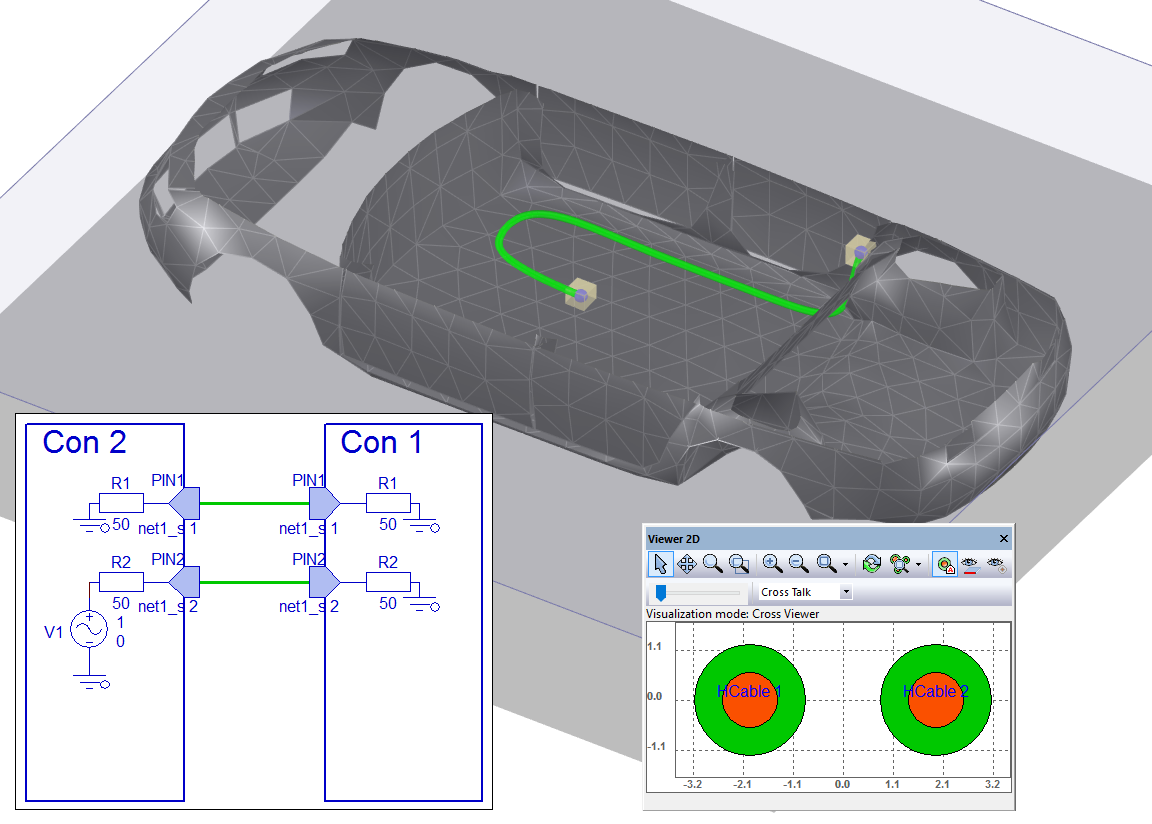Refresh the Viewer 2D display
Image resolution: width=1152 pixels, height=824 pixels.
click(871, 564)
